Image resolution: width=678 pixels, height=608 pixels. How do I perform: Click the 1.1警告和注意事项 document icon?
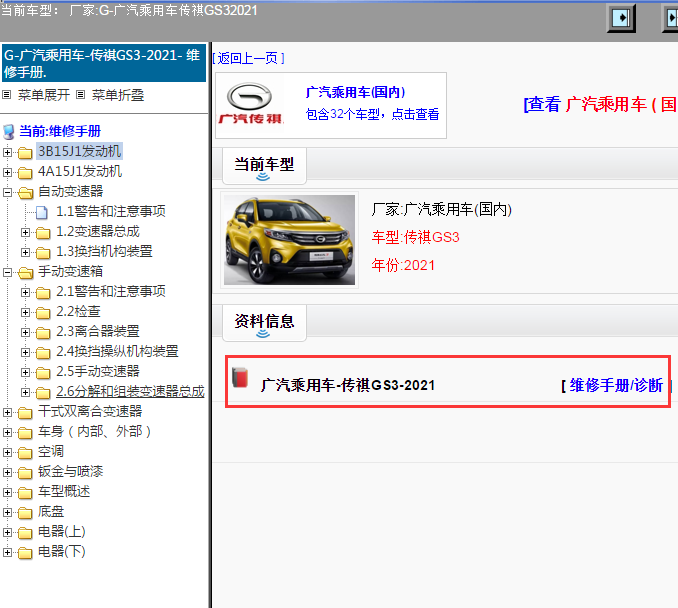pos(42,212)
